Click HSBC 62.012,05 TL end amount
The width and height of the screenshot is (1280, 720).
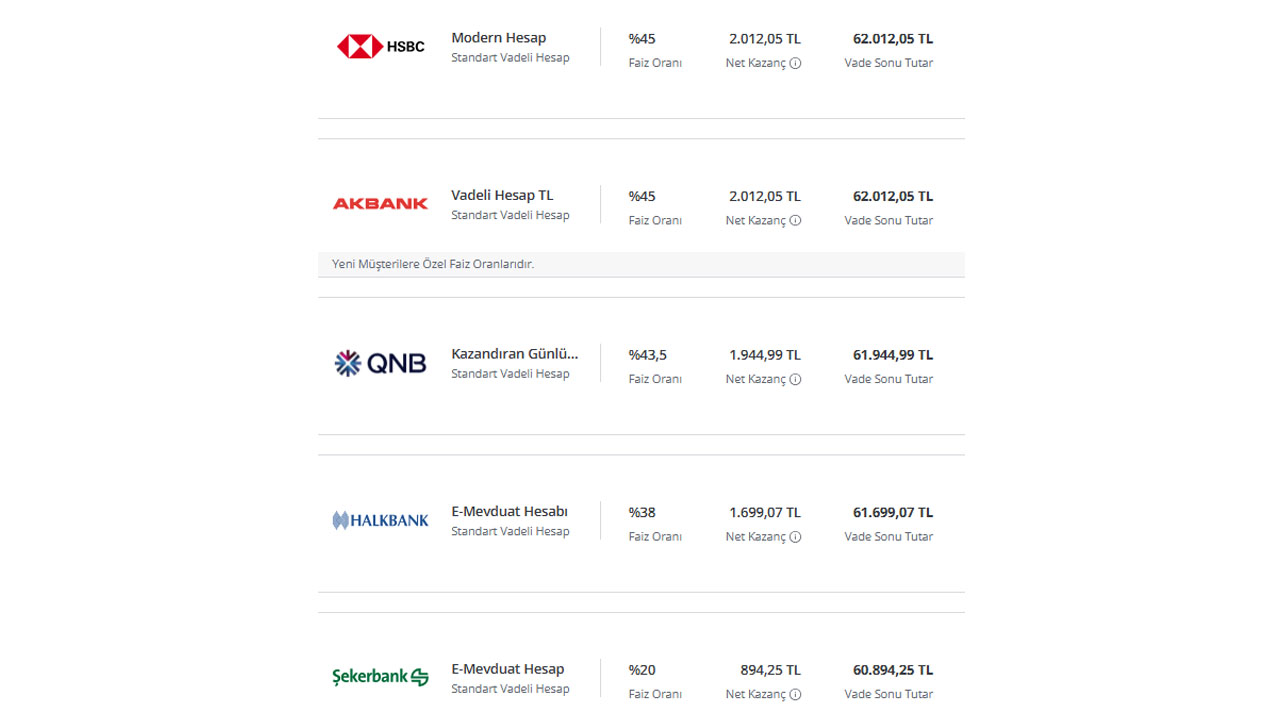click(892, 39)
